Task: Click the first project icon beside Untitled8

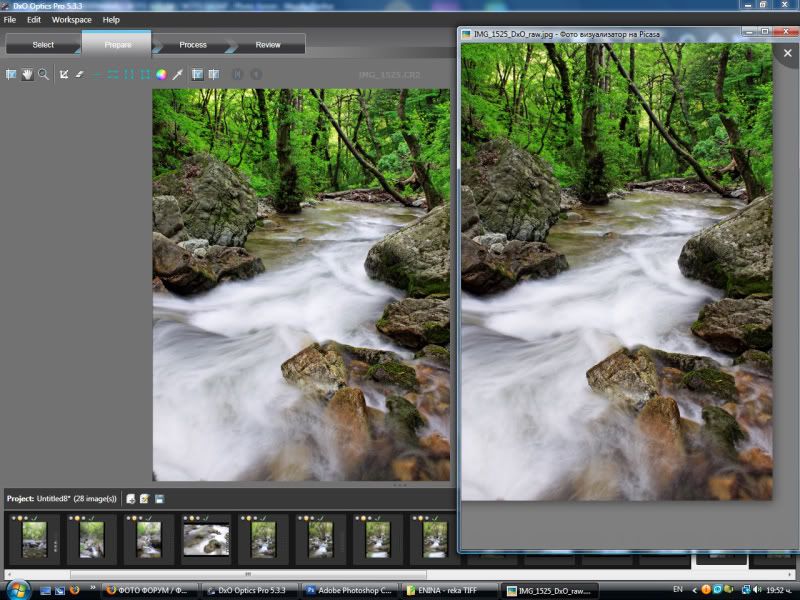Action: click(131, 498)
